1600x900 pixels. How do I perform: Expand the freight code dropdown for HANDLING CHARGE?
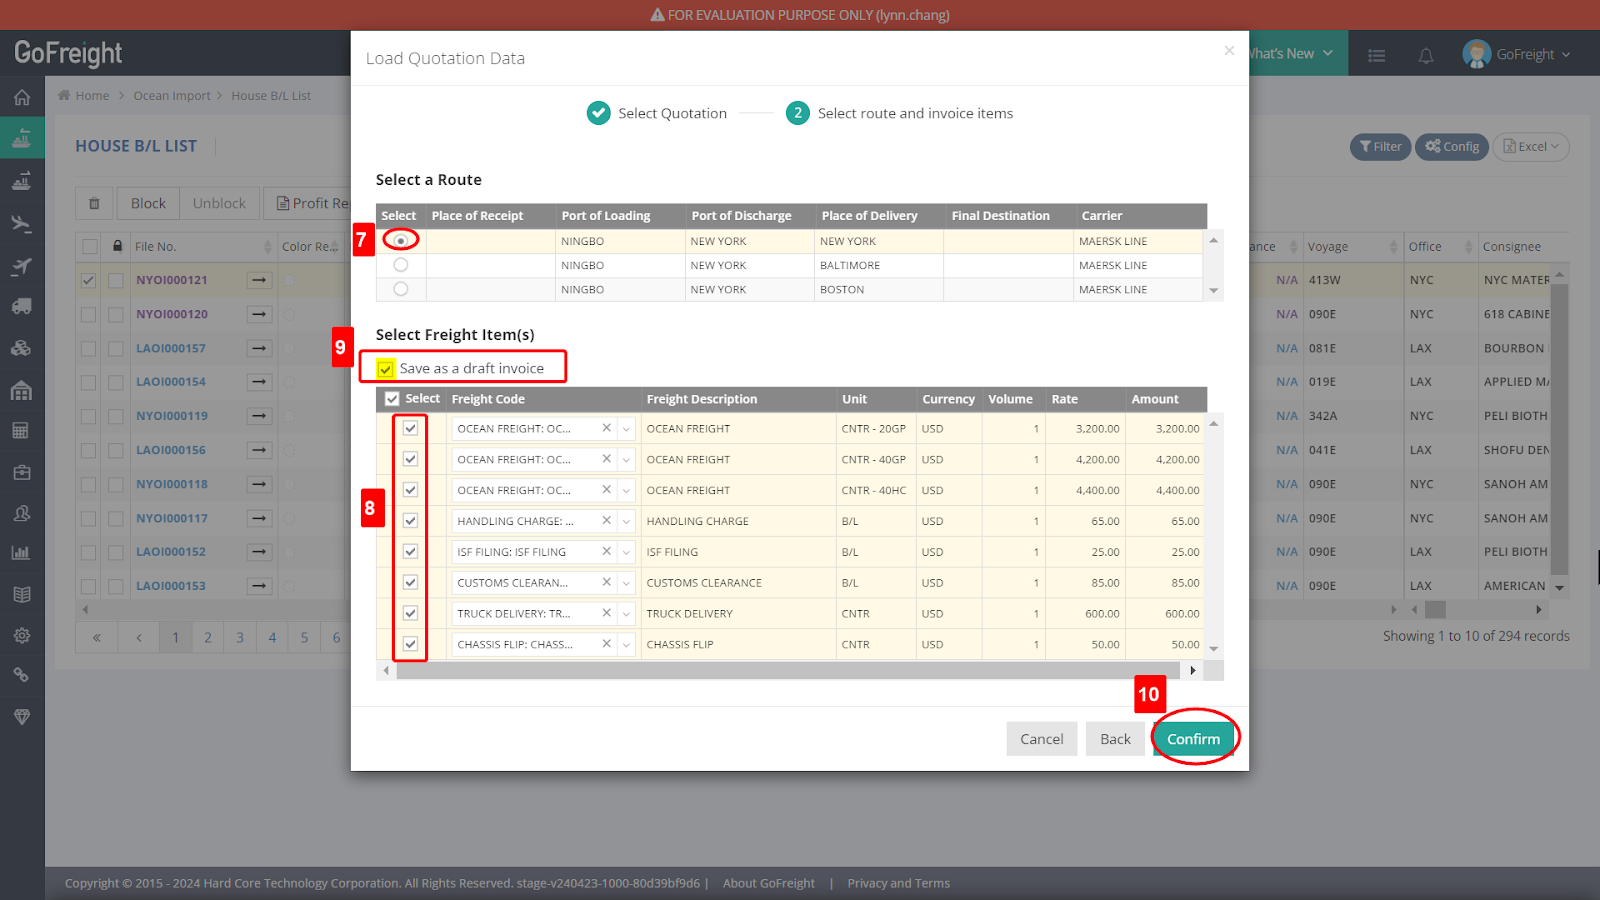point(626,520)
